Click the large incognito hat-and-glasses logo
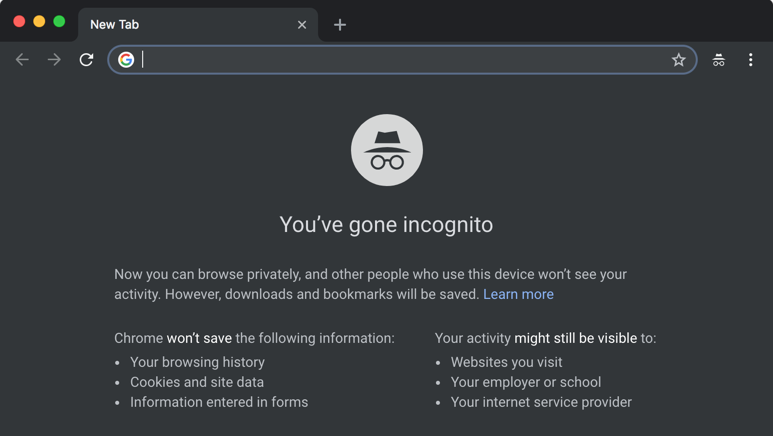773x436 pixels. tap(386, 150)
